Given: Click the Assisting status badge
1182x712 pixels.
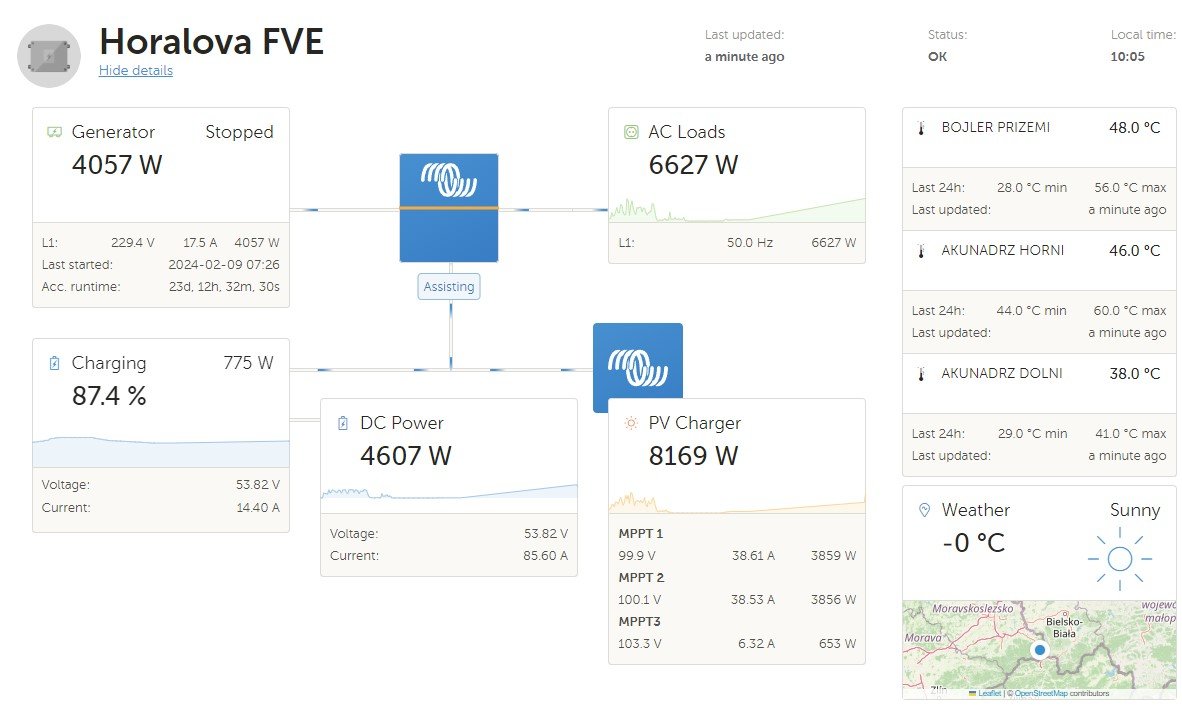Looking at the screenshot, I should pos(449,287).
